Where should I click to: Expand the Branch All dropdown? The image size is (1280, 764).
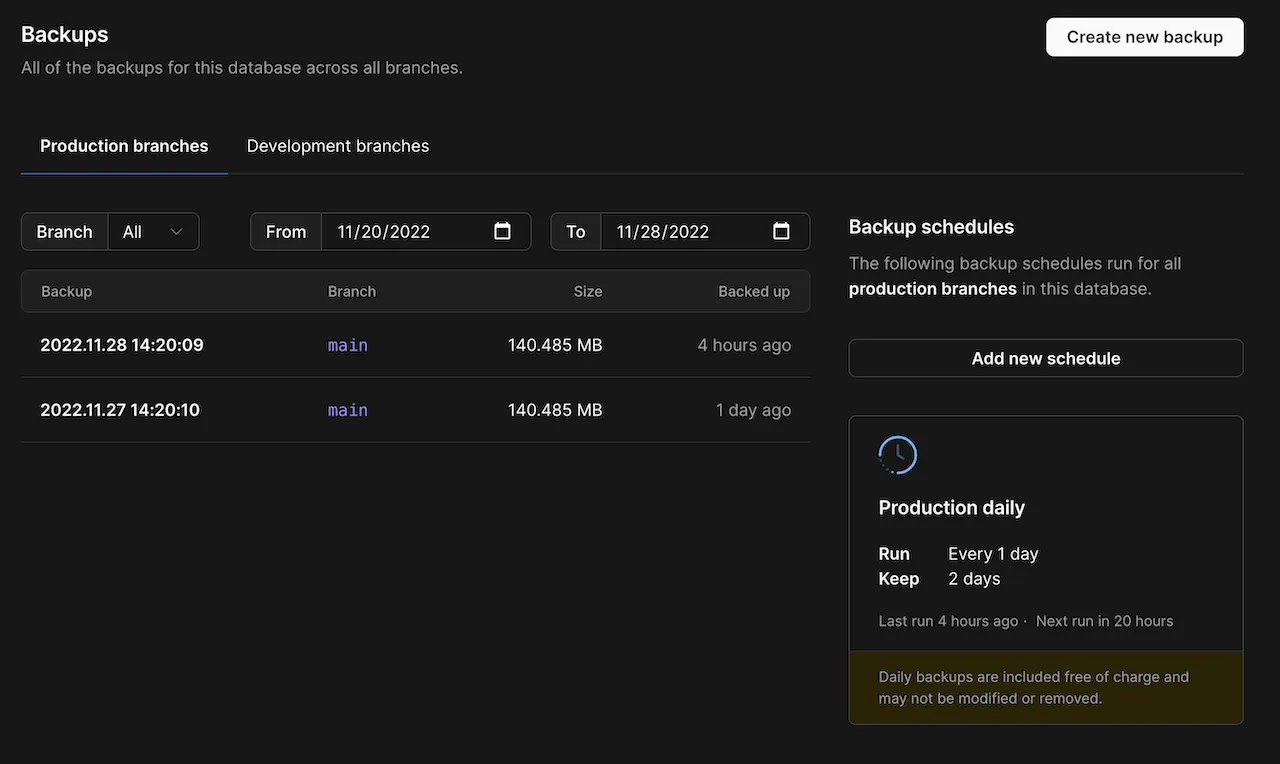153,232
